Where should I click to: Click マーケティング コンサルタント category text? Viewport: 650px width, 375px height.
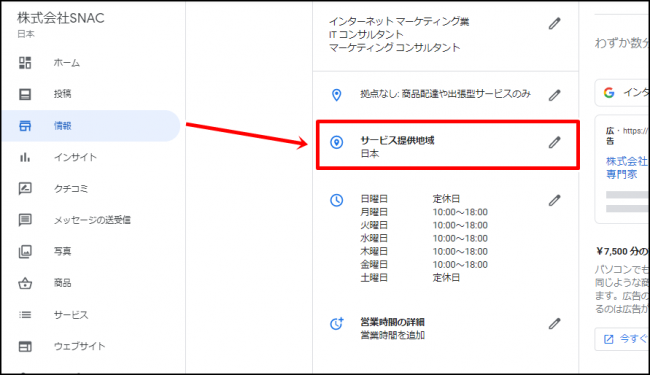tap(394, 48)
